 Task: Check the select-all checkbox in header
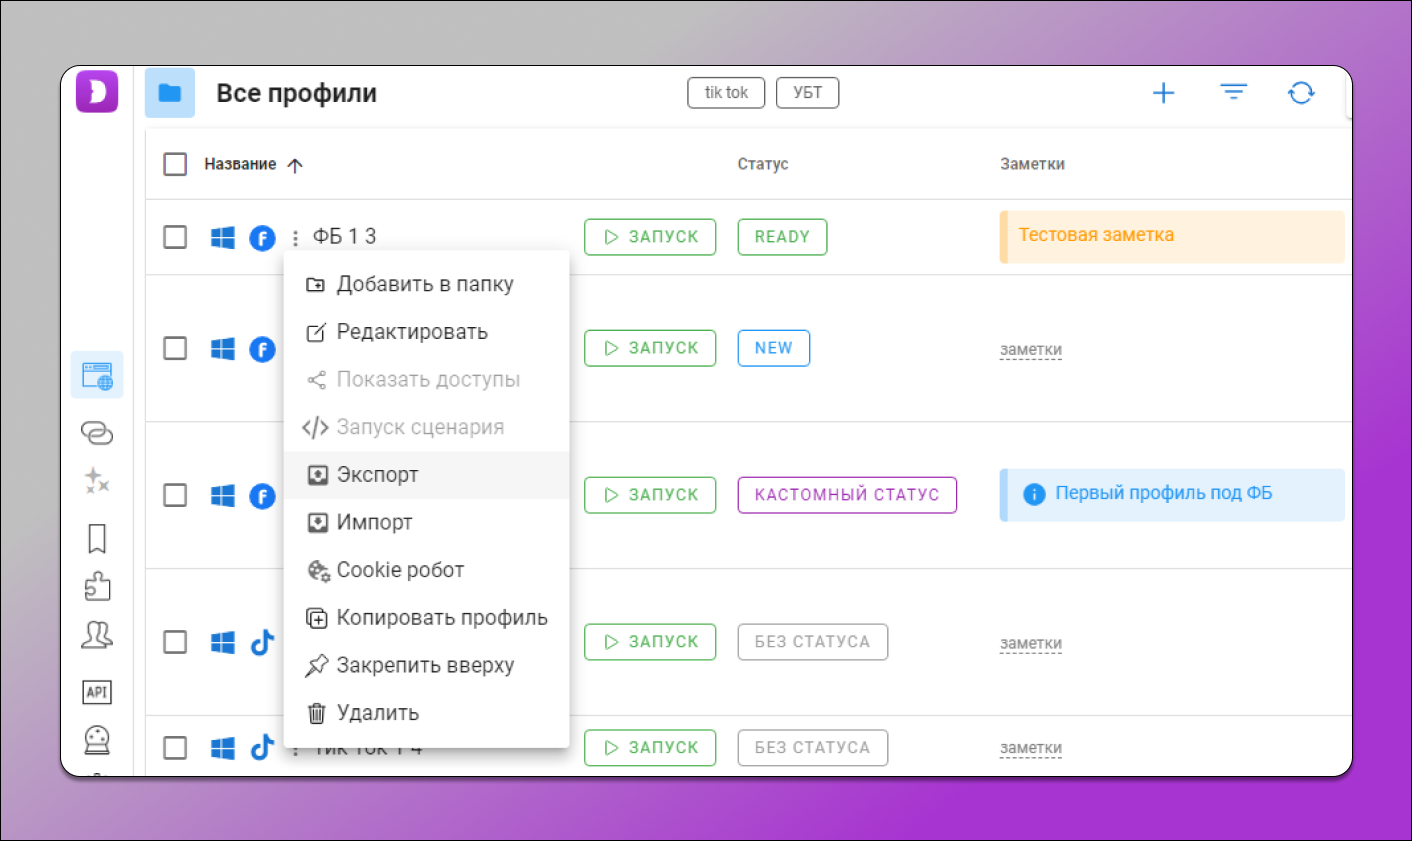click(x=175, y=164)
